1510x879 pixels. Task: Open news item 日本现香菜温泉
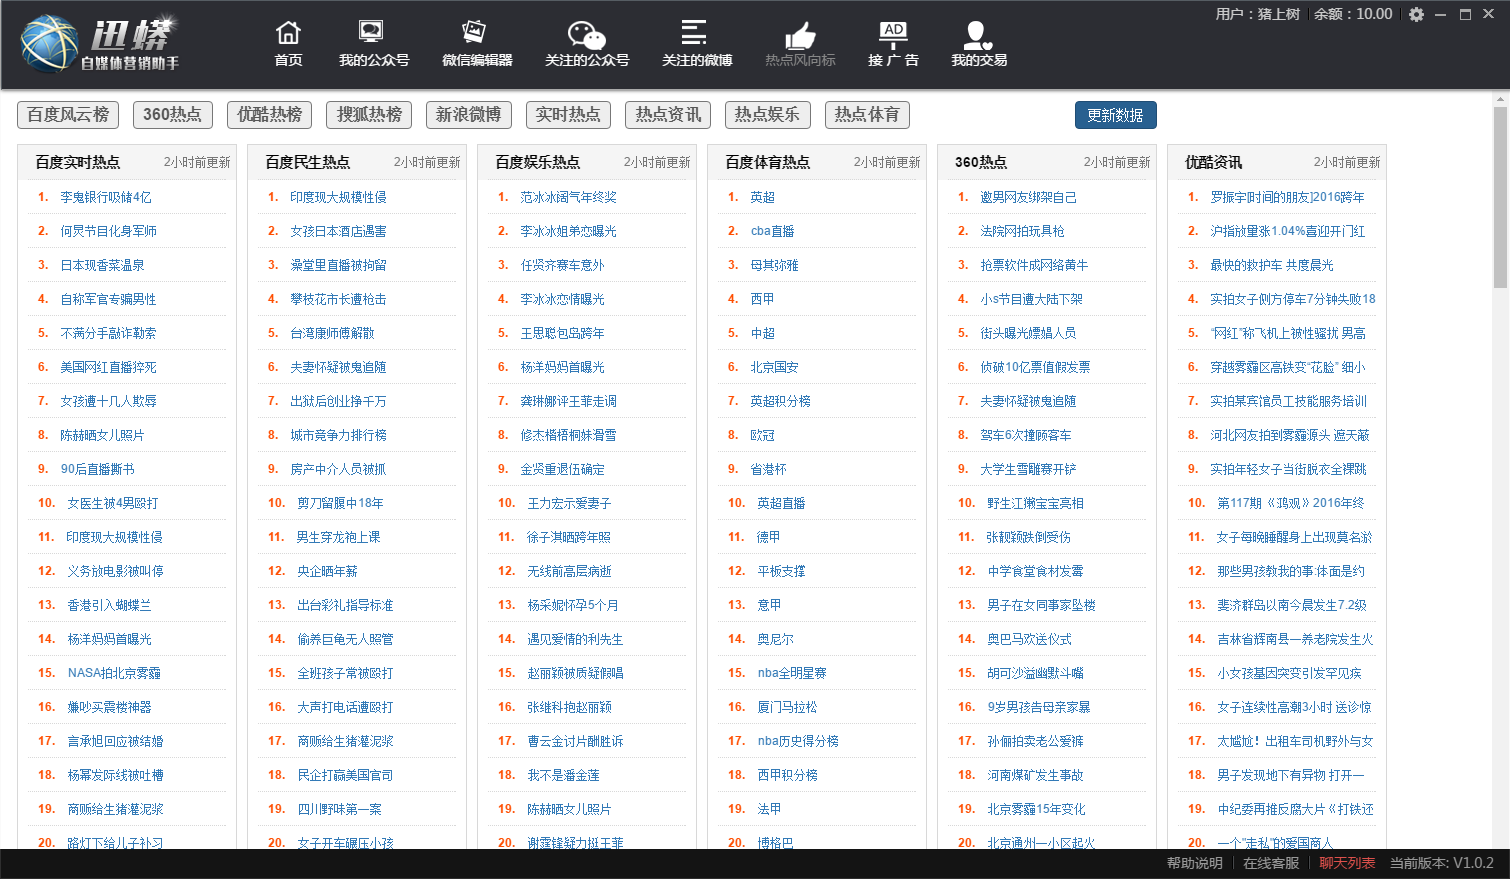click(x=102, y=265)
